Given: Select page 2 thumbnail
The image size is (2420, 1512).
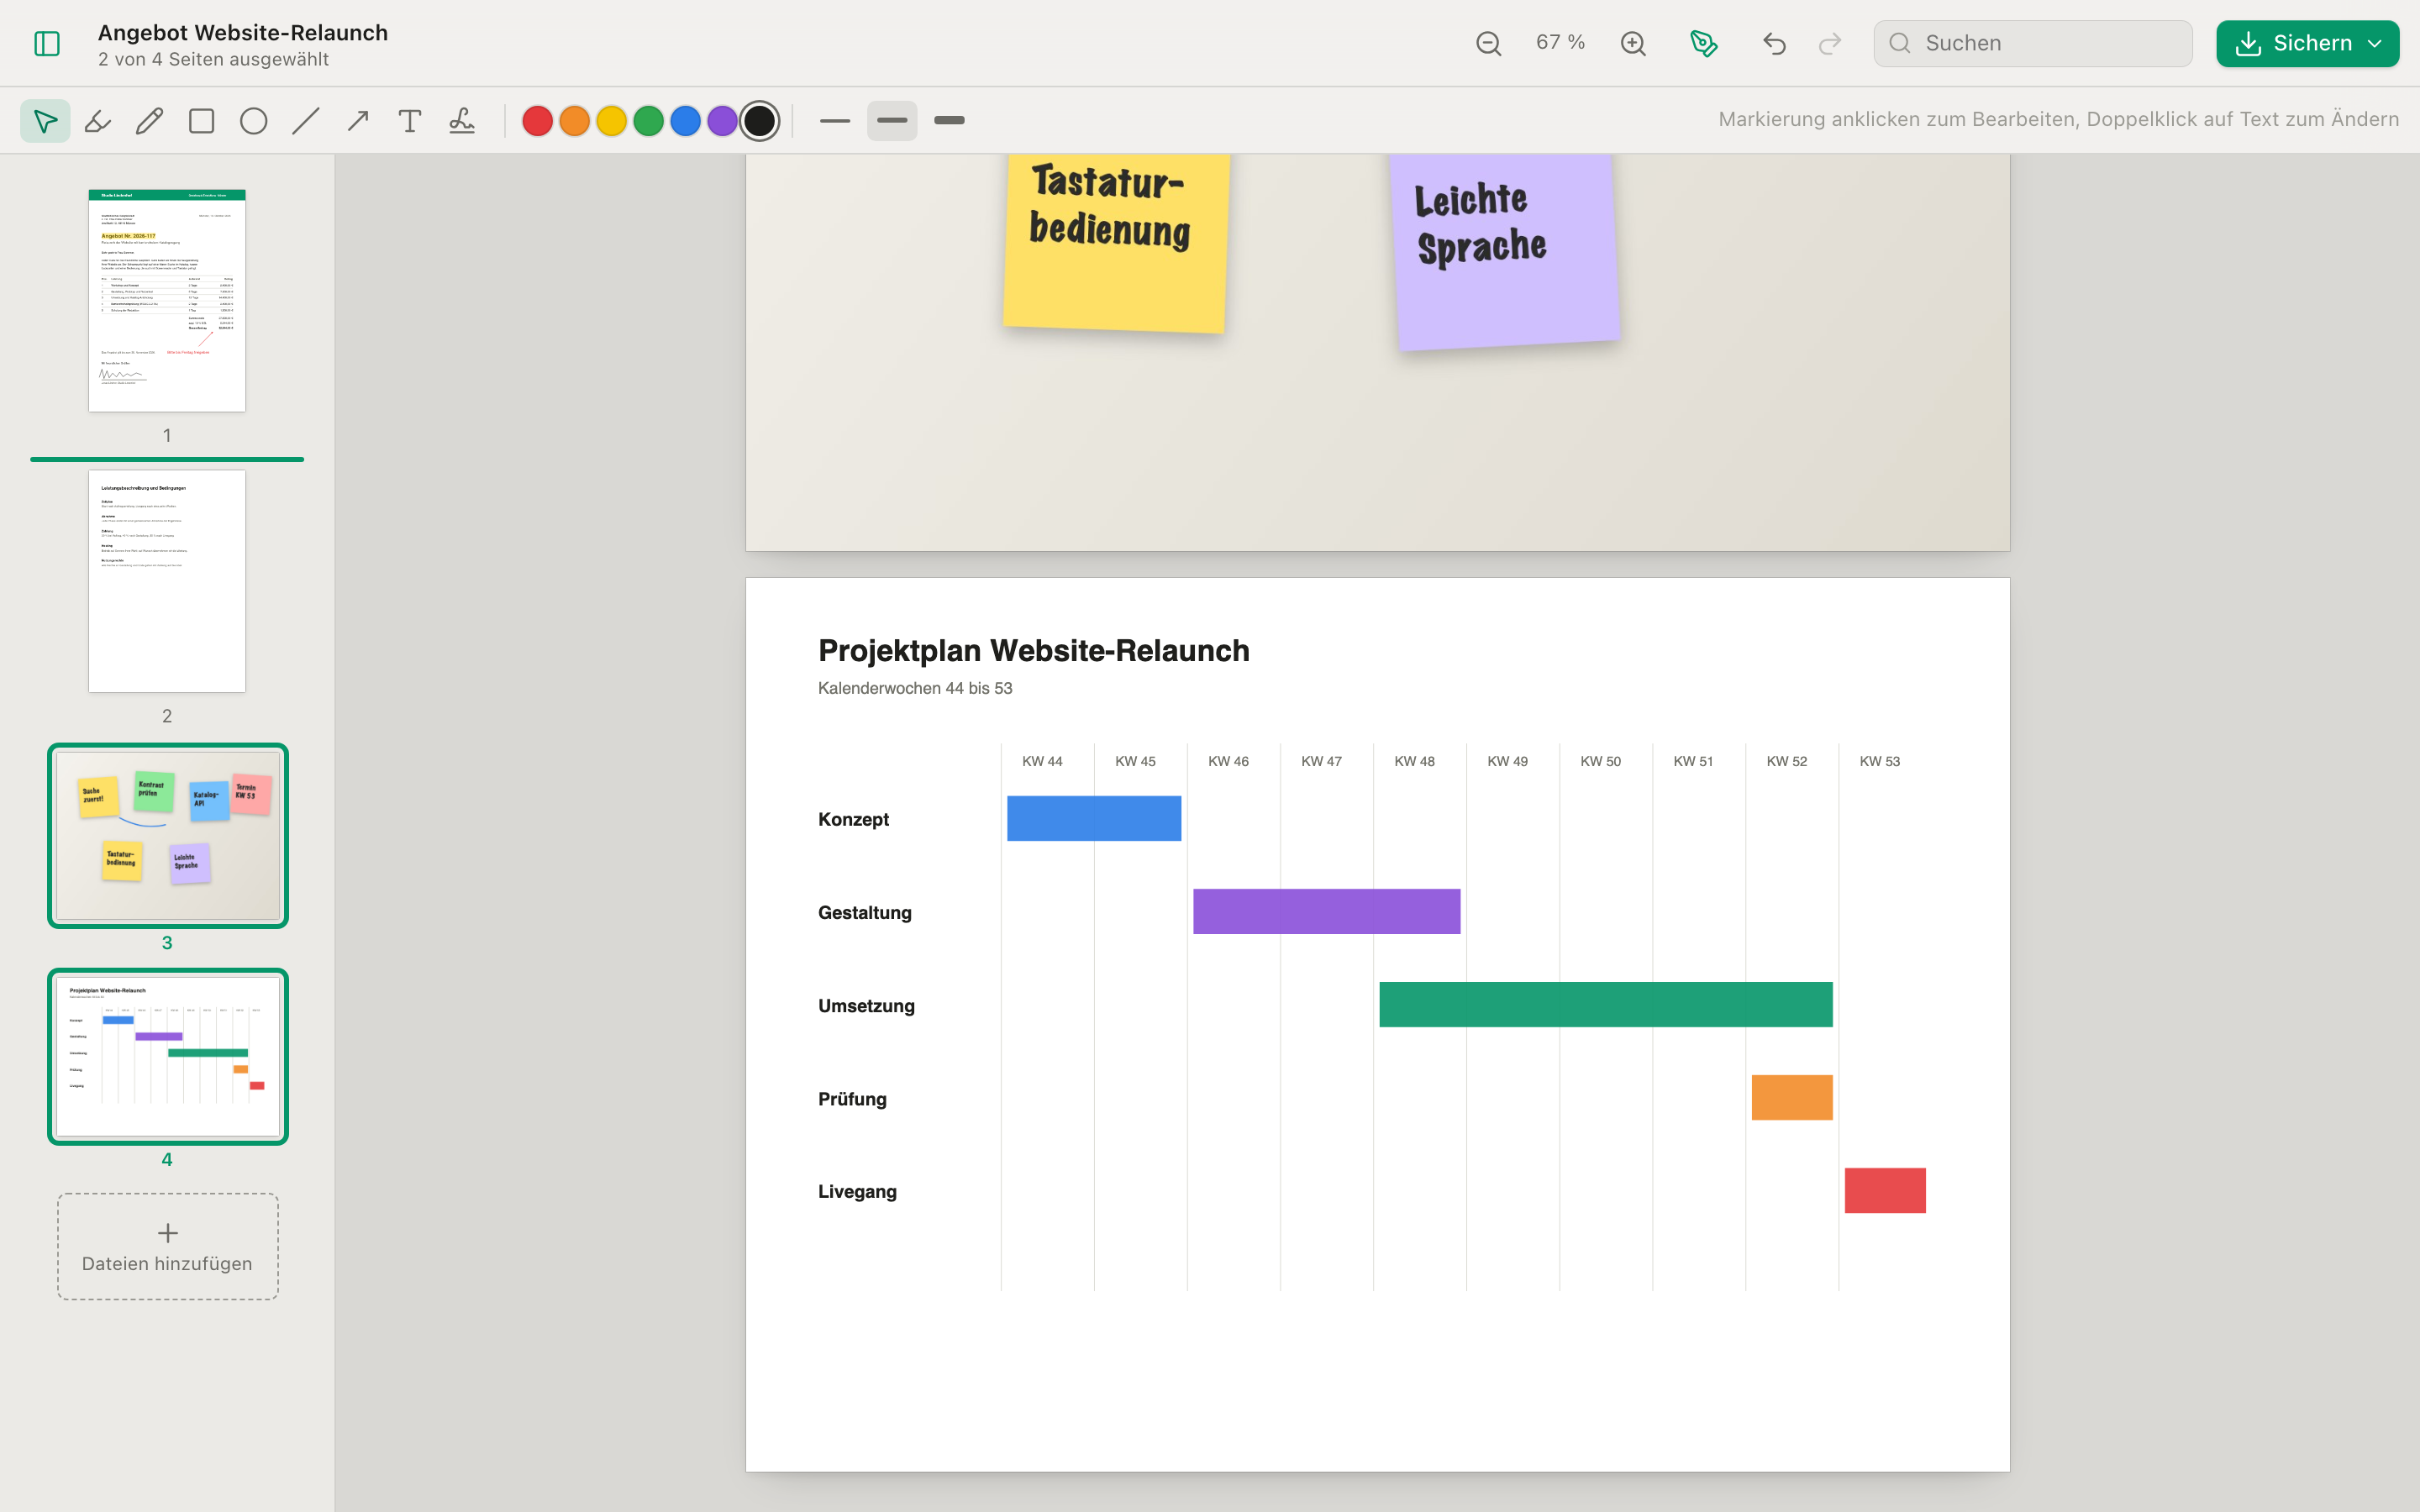Looking at the screenshot, I should 167,581.
